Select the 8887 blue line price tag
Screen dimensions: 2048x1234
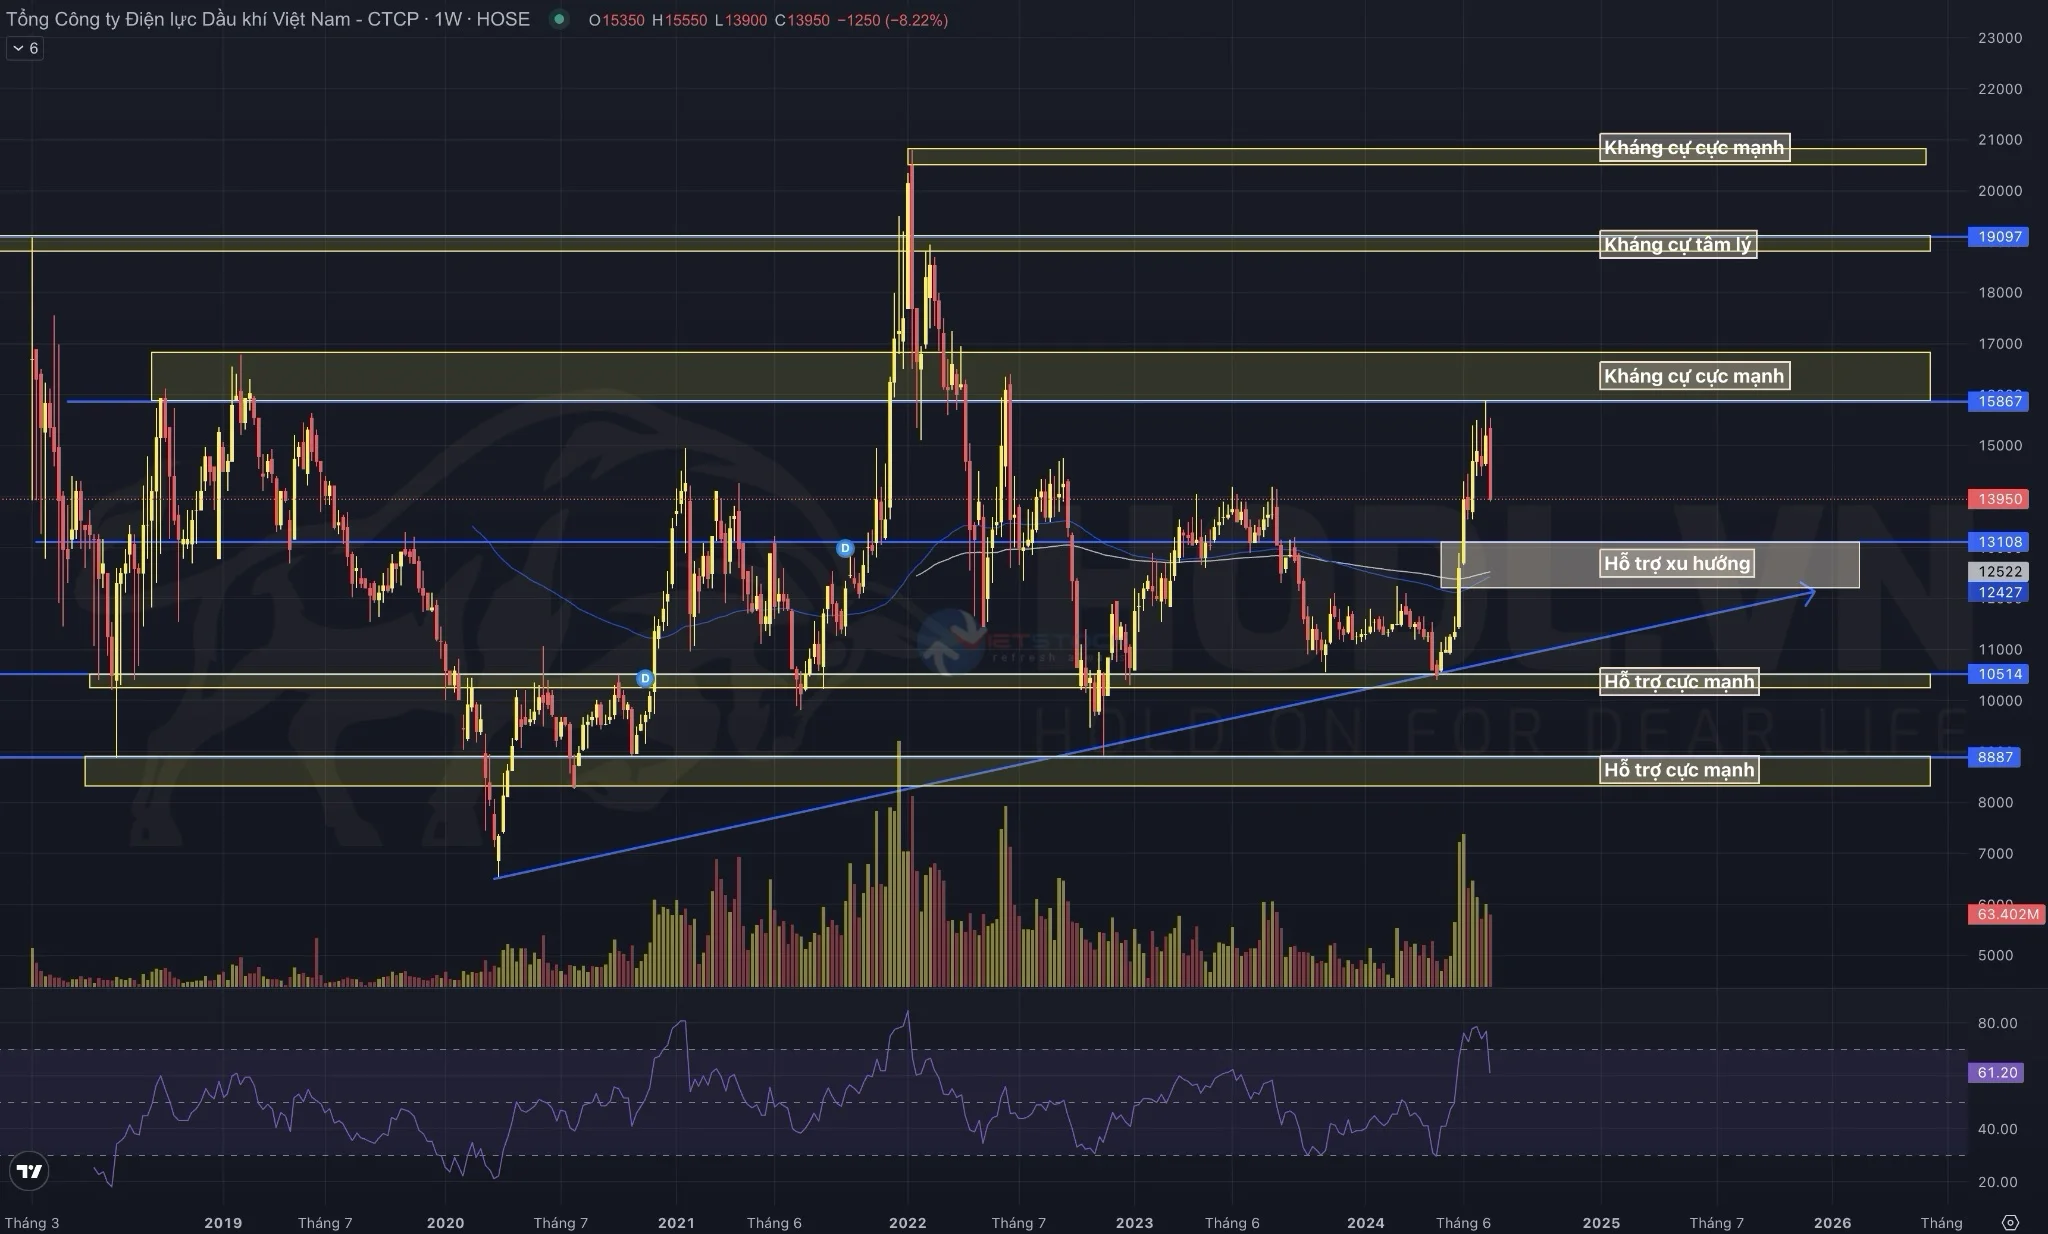(x=1994, y=757)
